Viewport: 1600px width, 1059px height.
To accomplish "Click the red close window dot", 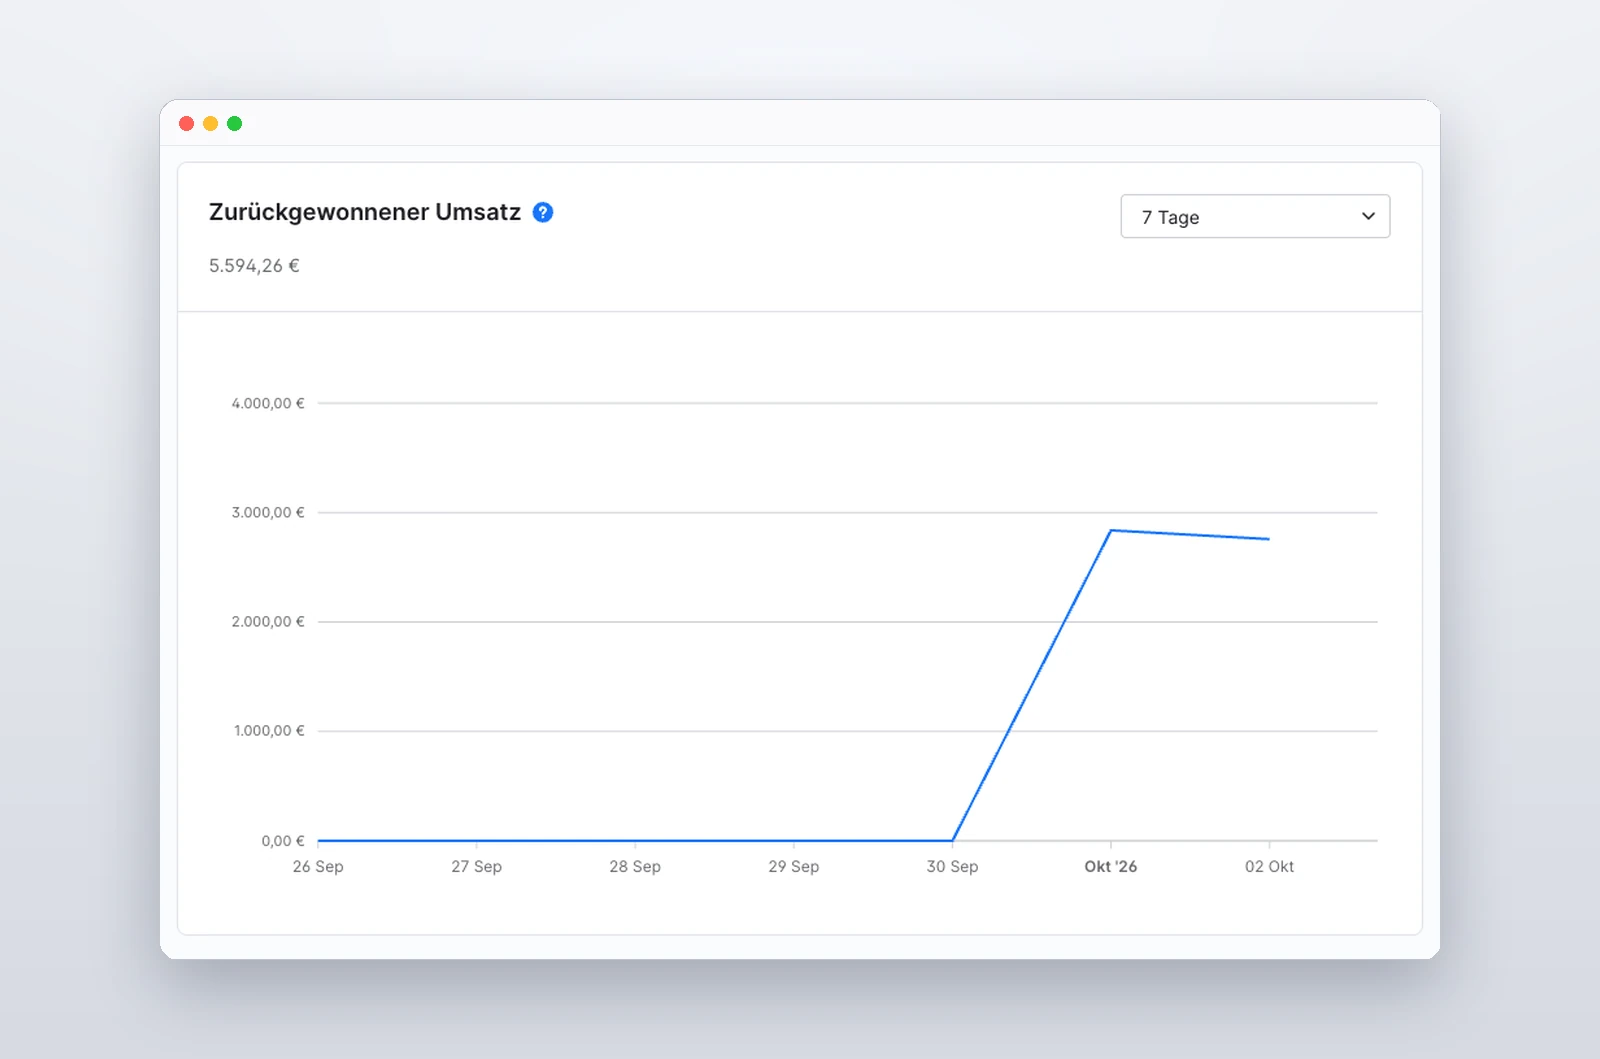I will 187,123.
